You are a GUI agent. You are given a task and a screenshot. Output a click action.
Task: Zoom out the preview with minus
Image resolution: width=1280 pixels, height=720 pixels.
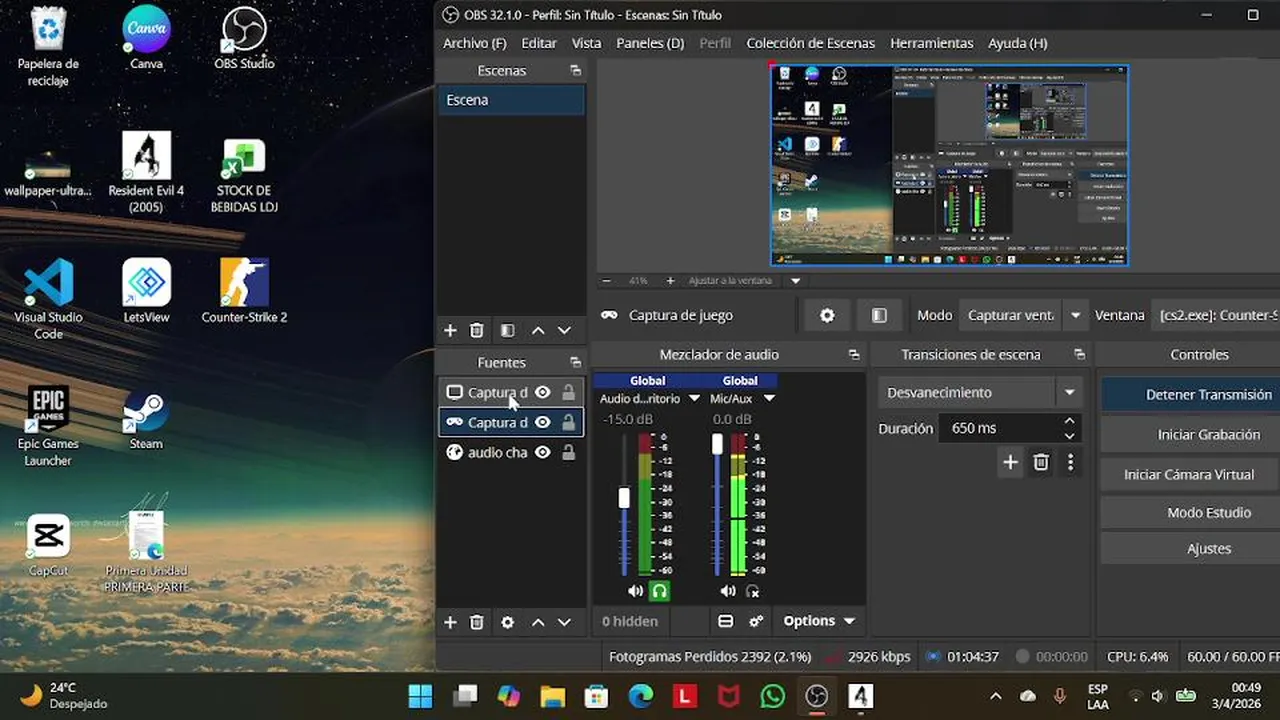606,281
